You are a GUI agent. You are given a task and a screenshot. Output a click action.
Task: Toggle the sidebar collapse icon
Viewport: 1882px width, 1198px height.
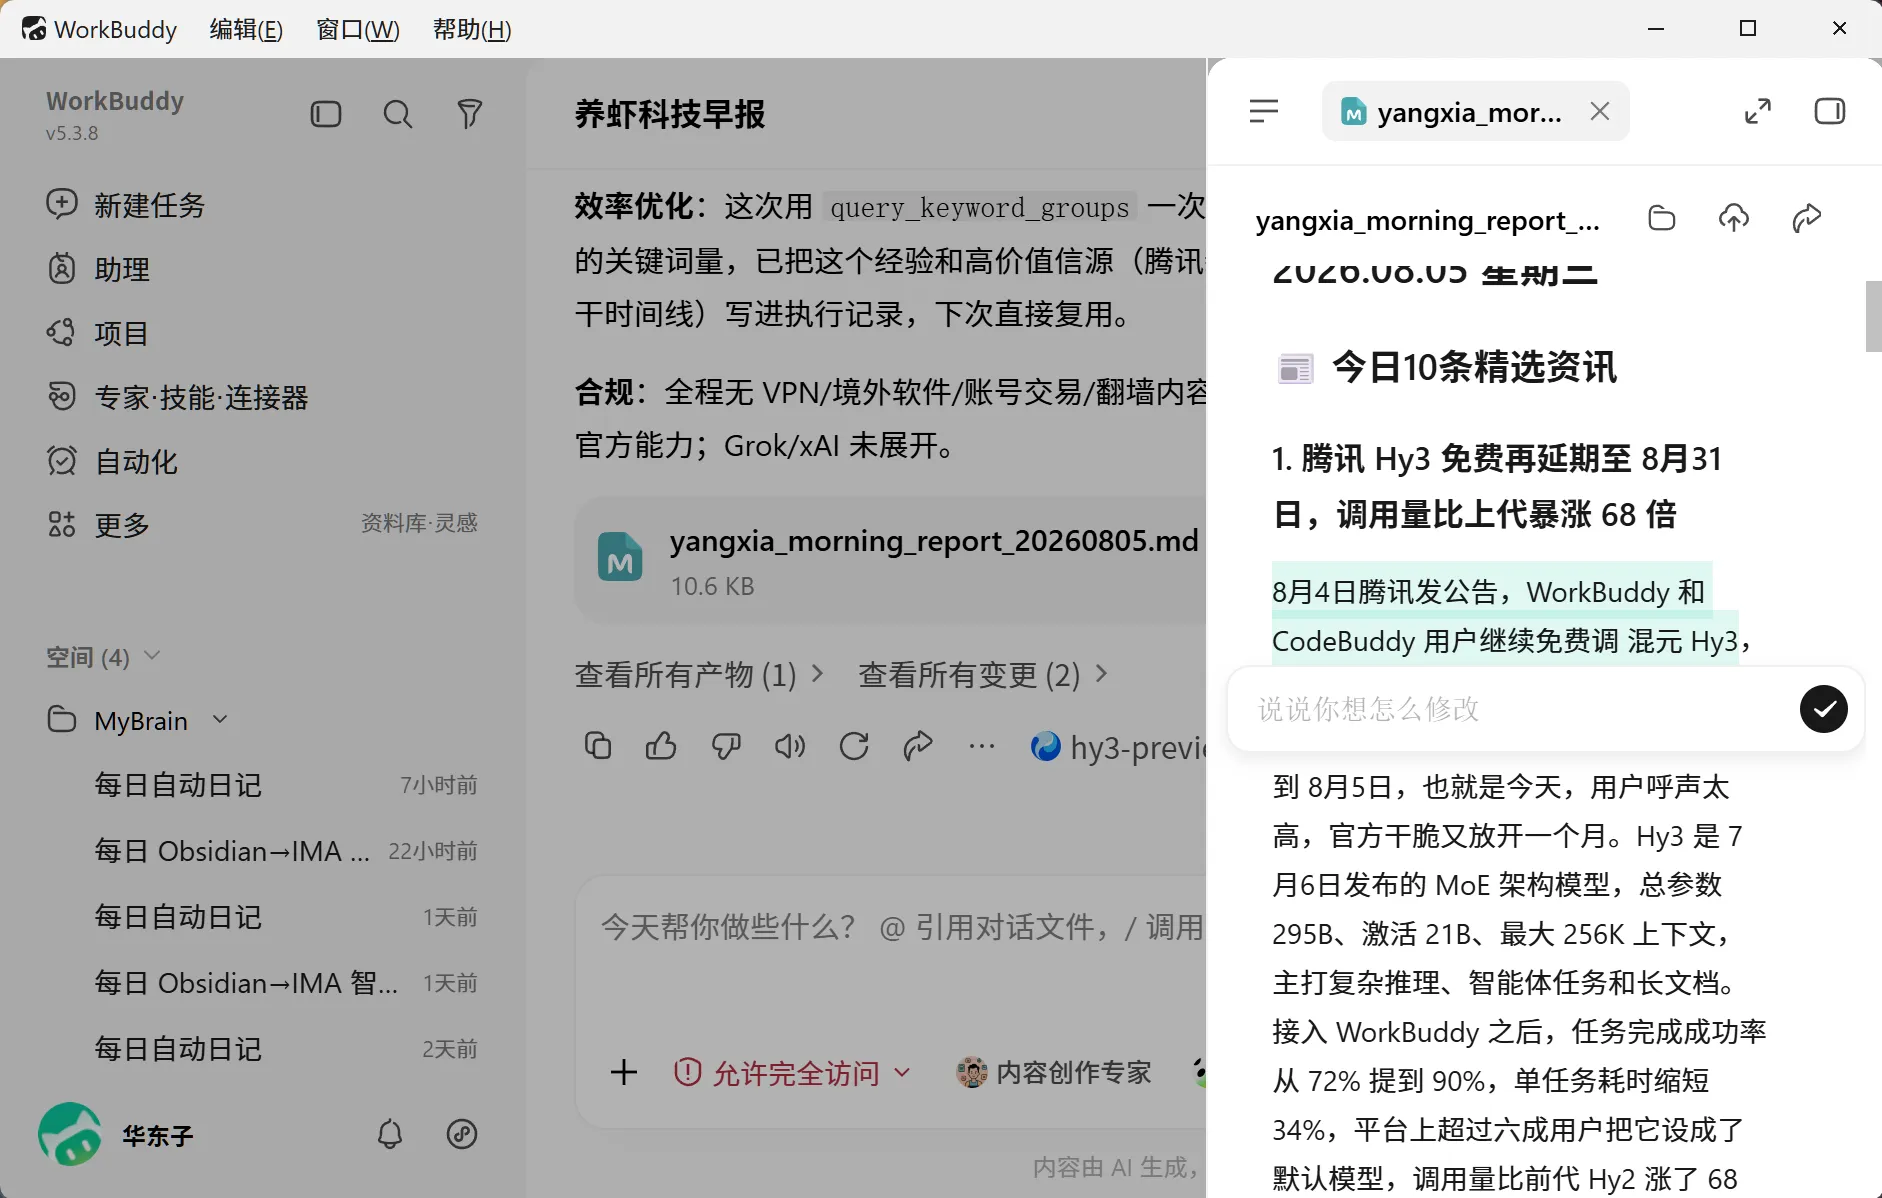326,114
